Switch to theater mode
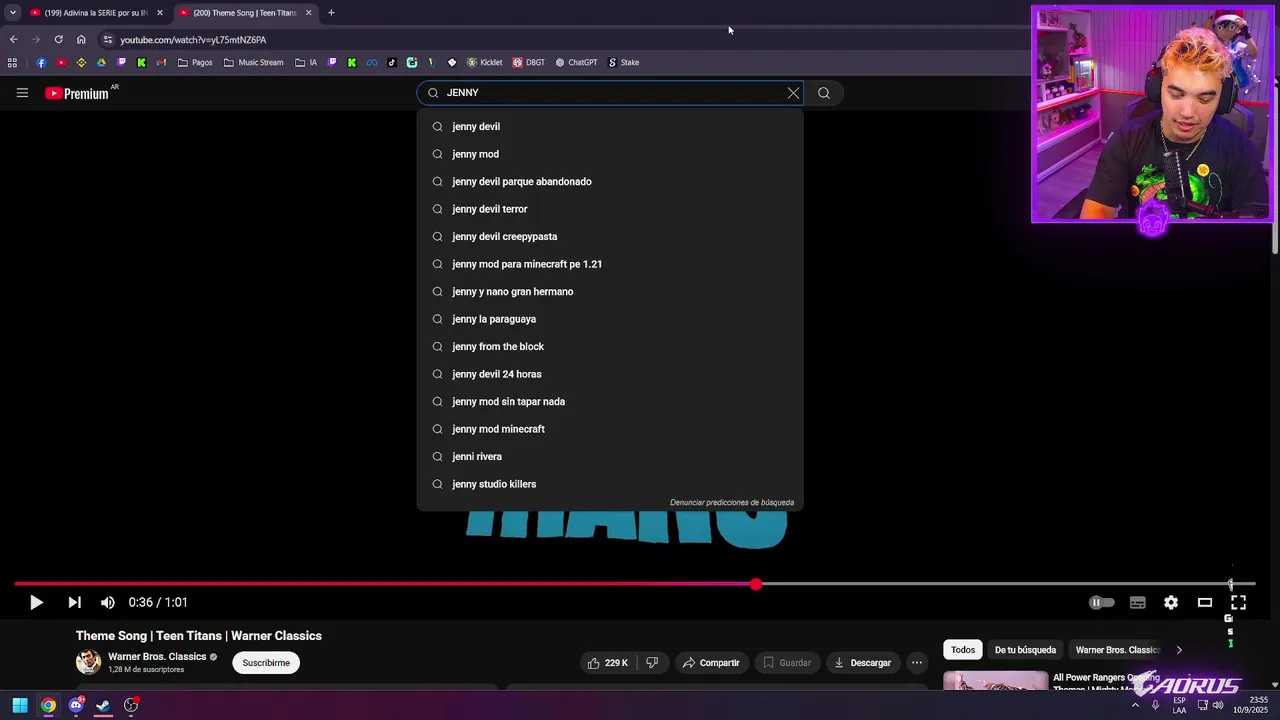The height and width of the screenshot is (720, 1280). 1205,602
